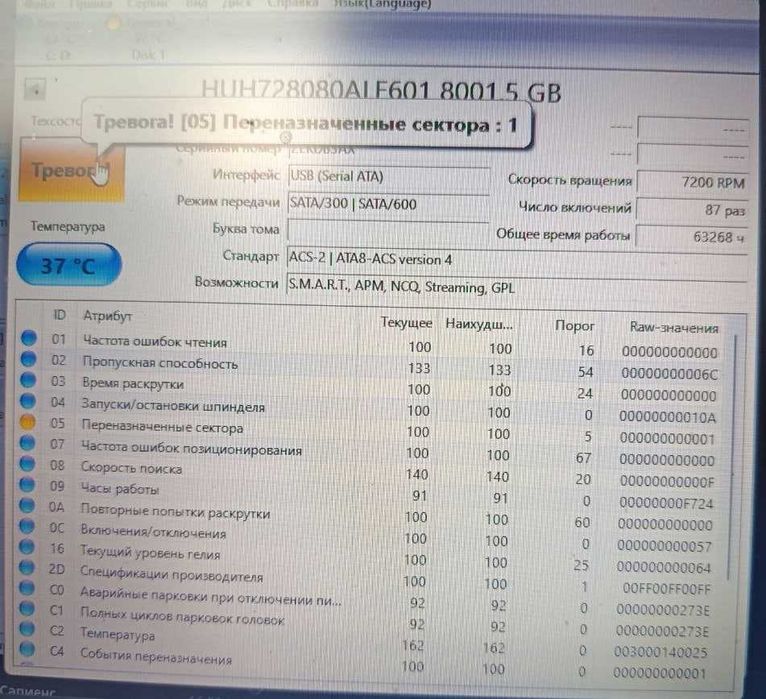This screenshot has height=699, width=766.
Task: Select the Disk 1 drive tab
Action: (148, 55)
